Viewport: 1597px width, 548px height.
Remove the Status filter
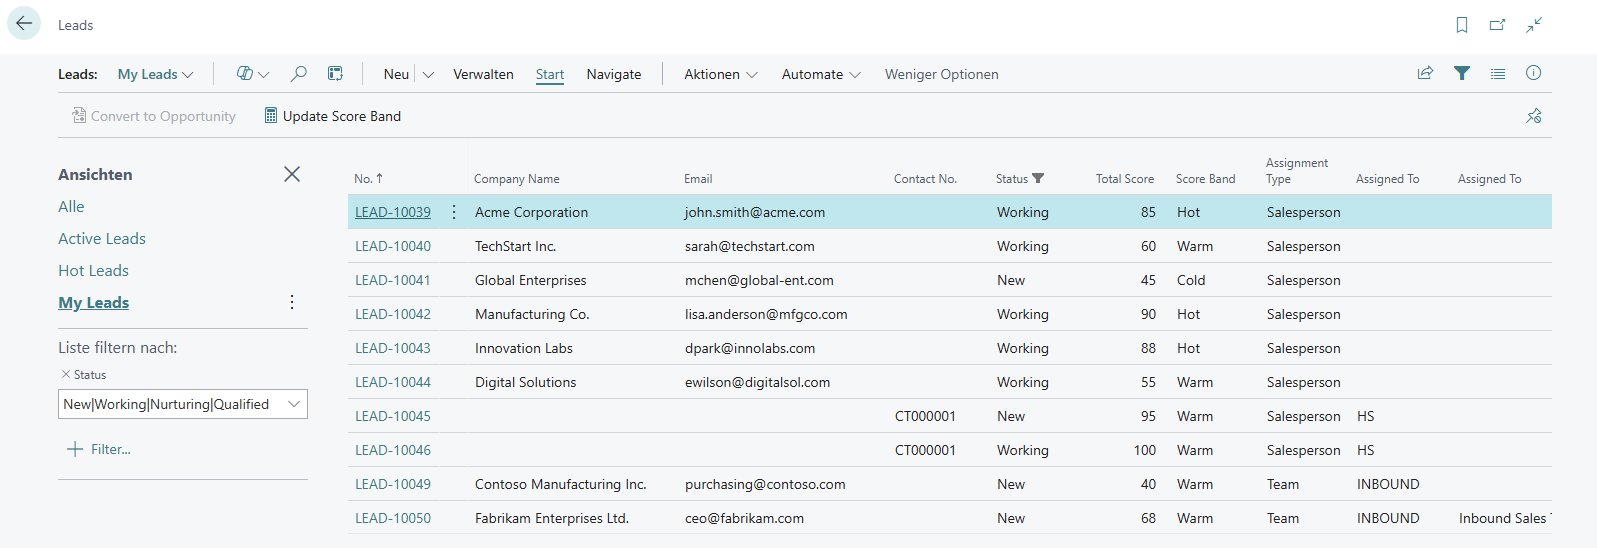click(x=66, y=374)
